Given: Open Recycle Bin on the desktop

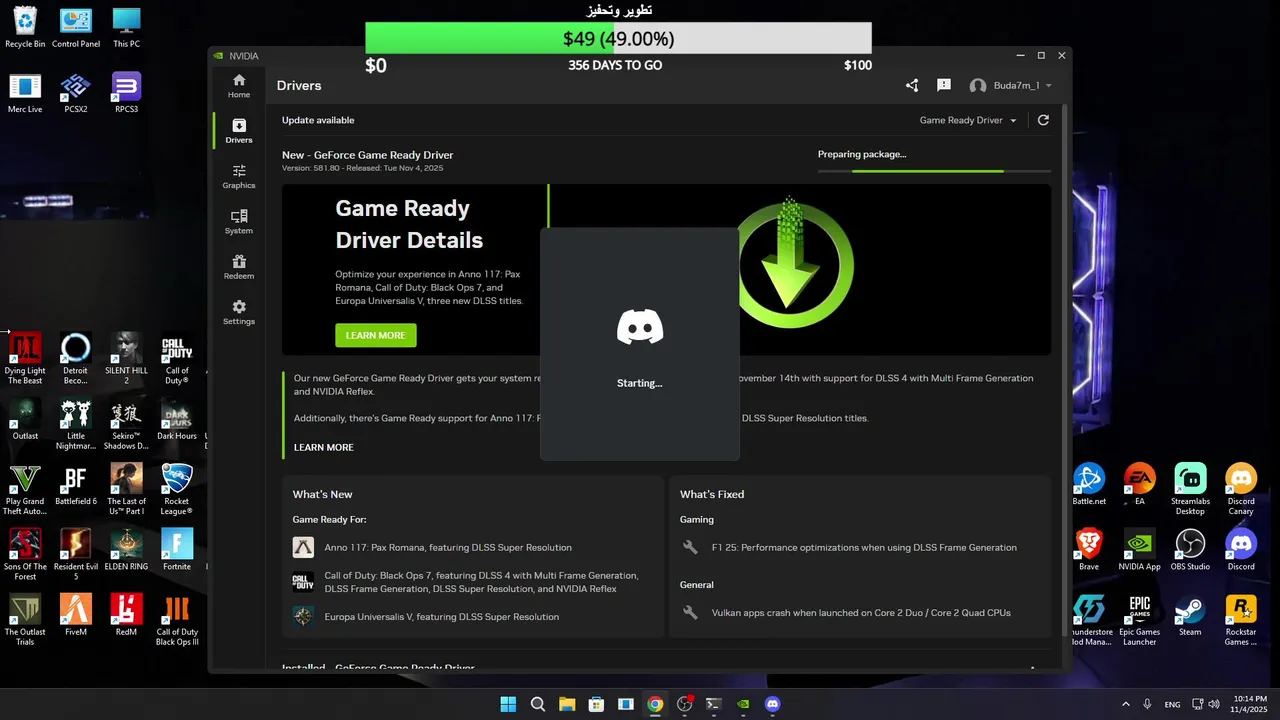Looking at the screenshot, I should tap(25, 27).
